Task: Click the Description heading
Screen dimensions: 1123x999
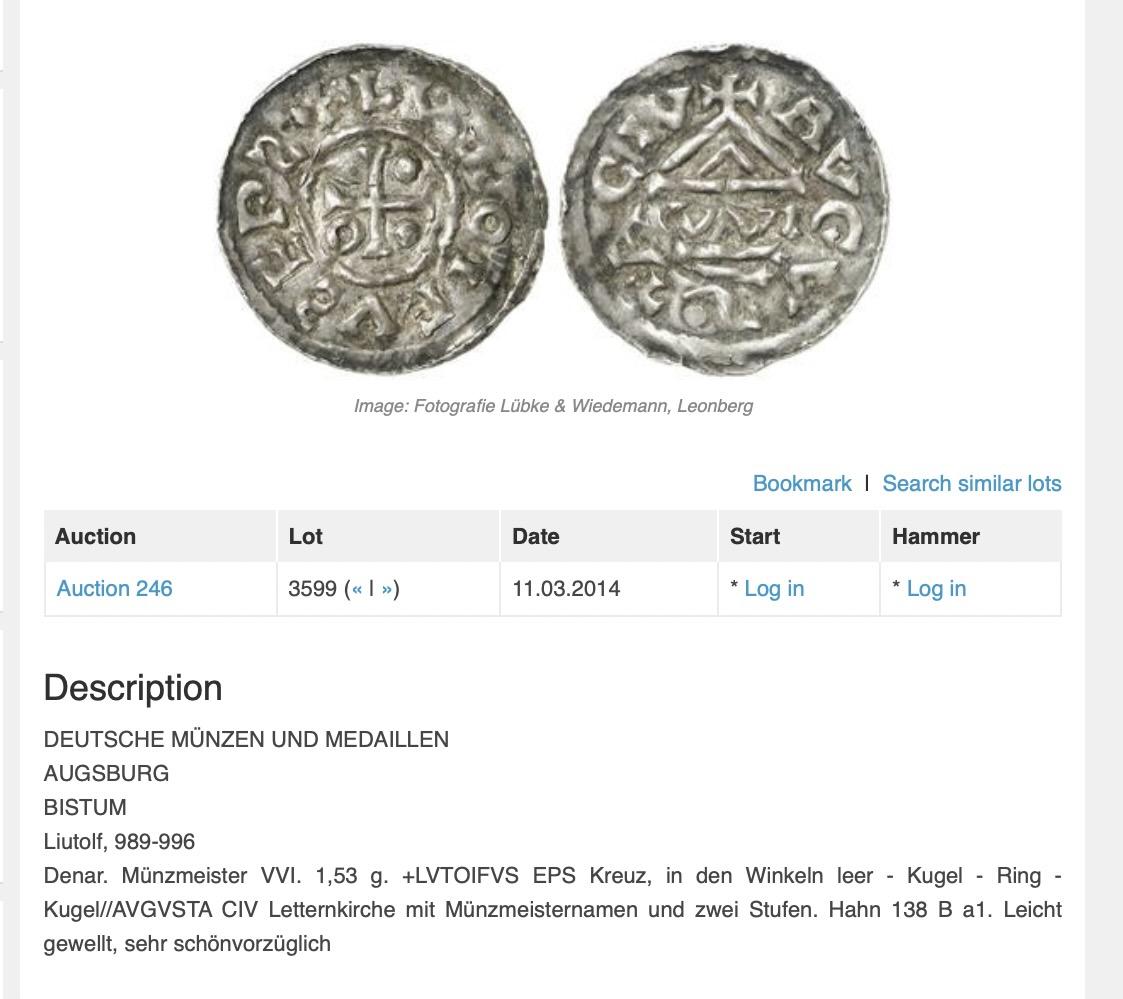Action: coord(133,688)
